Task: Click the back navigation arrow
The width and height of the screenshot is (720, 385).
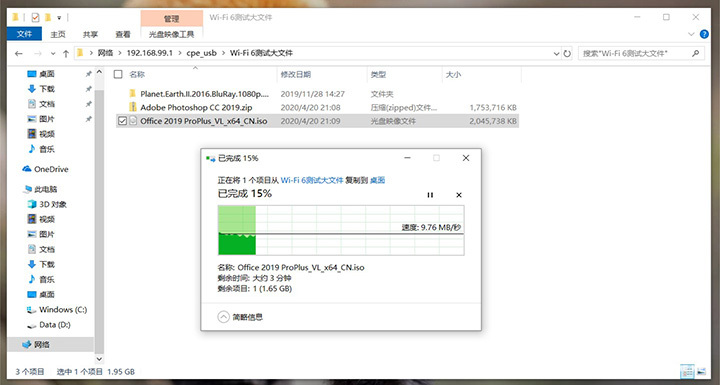Action: (19, 53)
